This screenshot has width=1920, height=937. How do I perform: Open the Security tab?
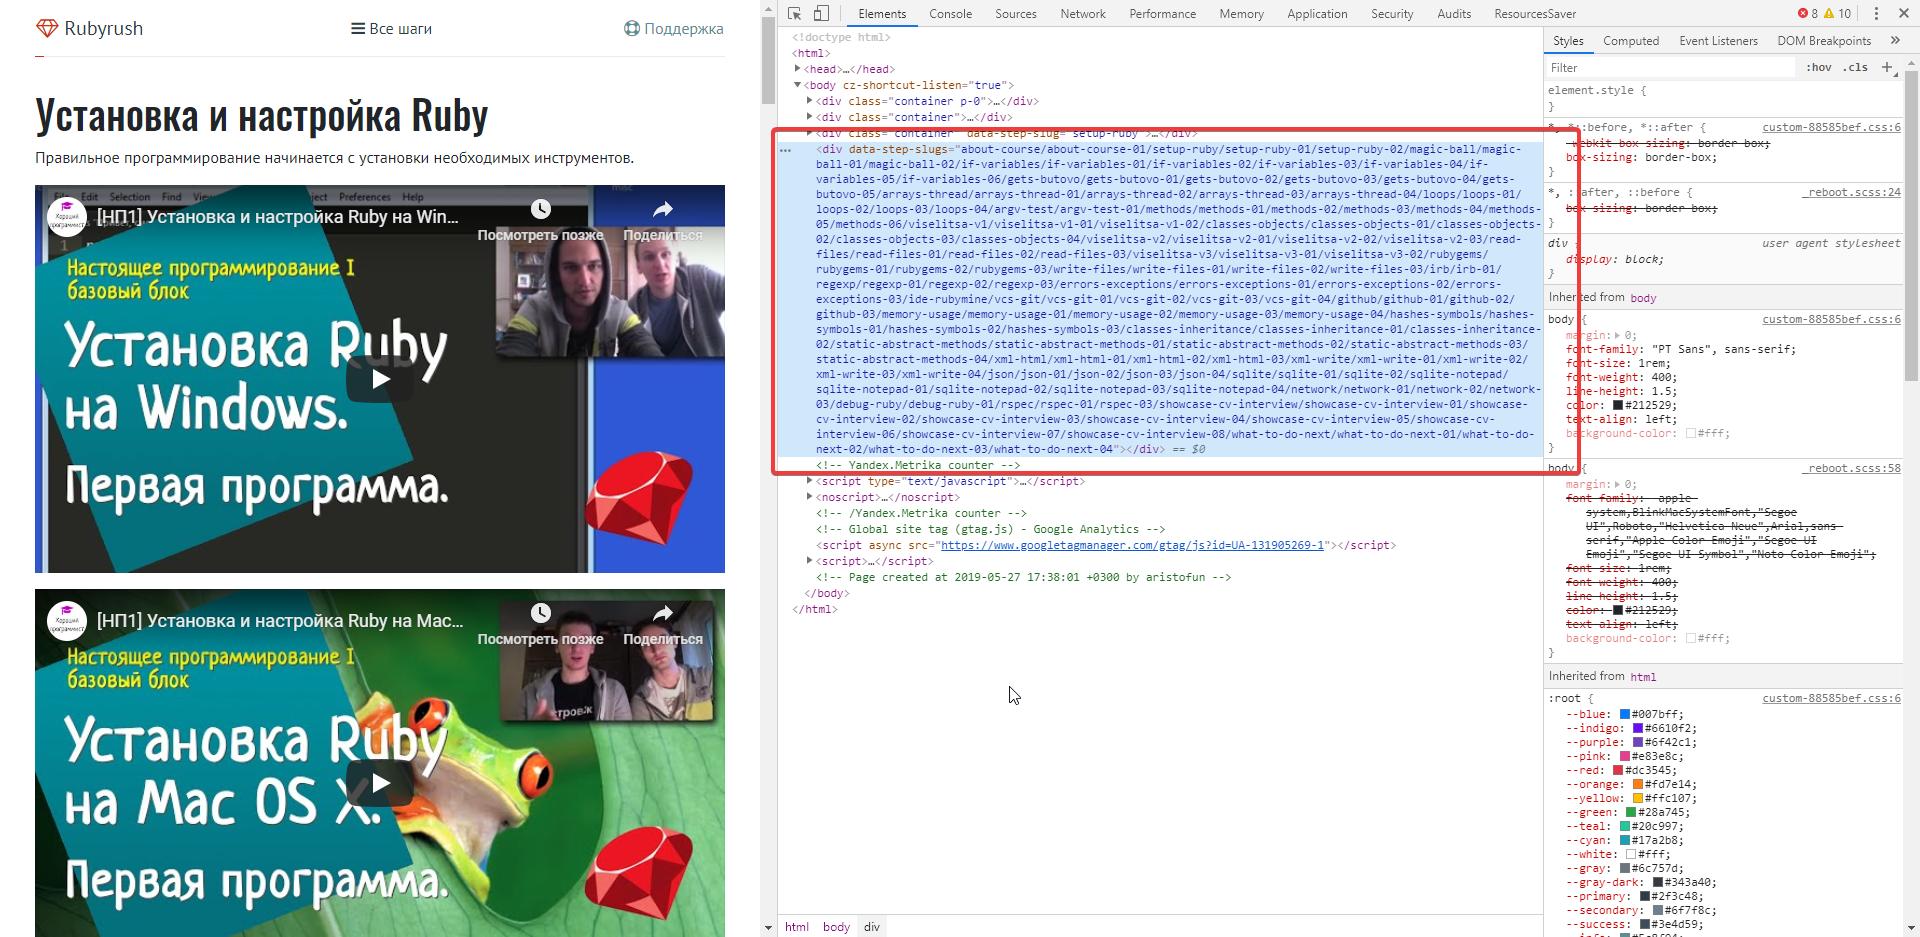pyautogui.click(x=1392, y=13)
